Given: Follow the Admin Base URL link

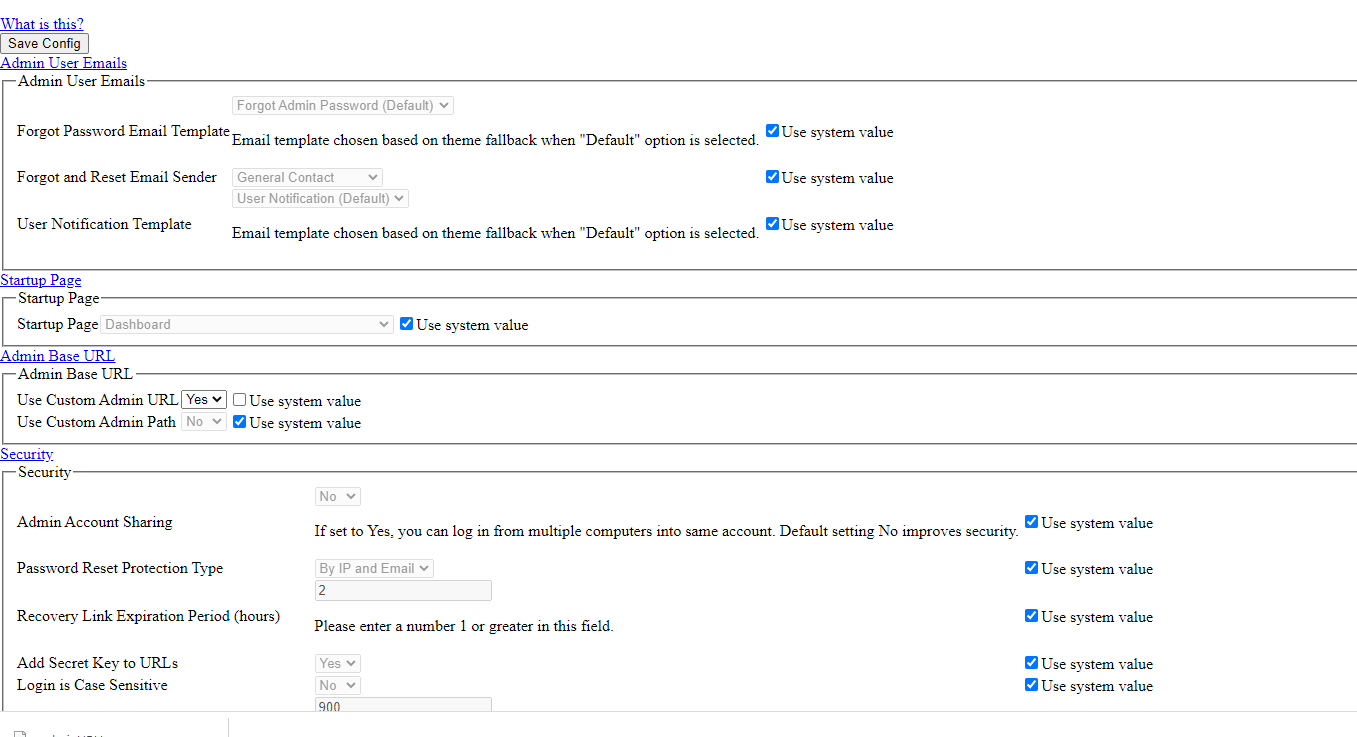Looking at the screenshot, I should coord(57,355).
